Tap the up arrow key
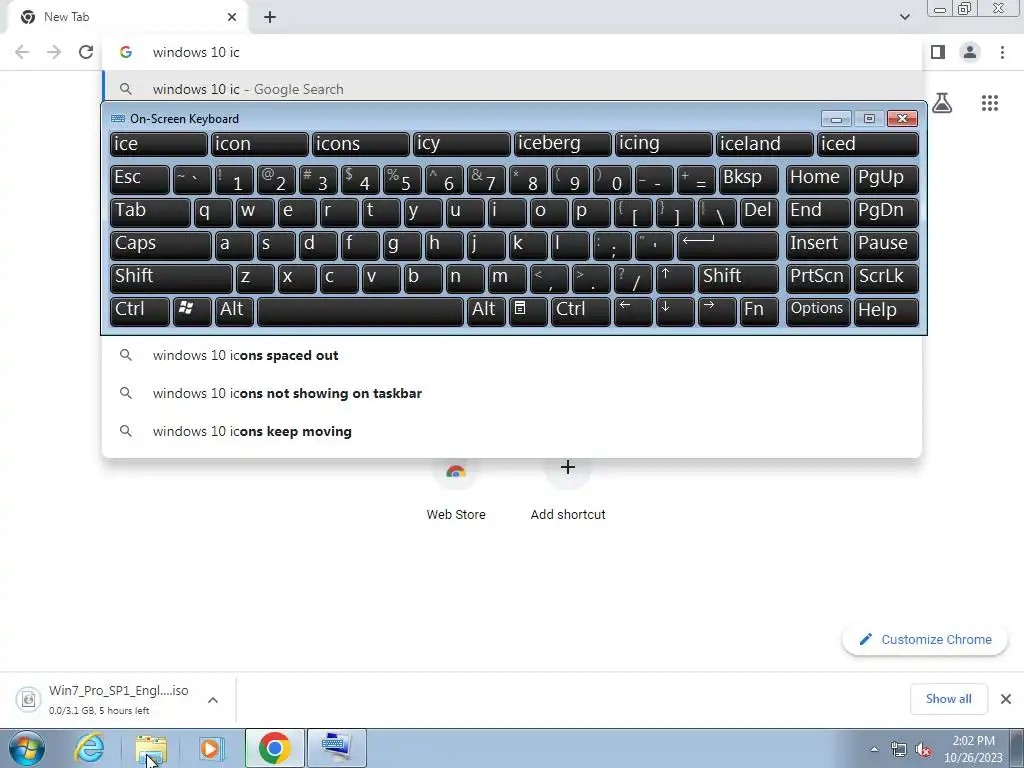The height and width of the screenshot is (768, 1024). pyautogui.click(x=675, y=278)
